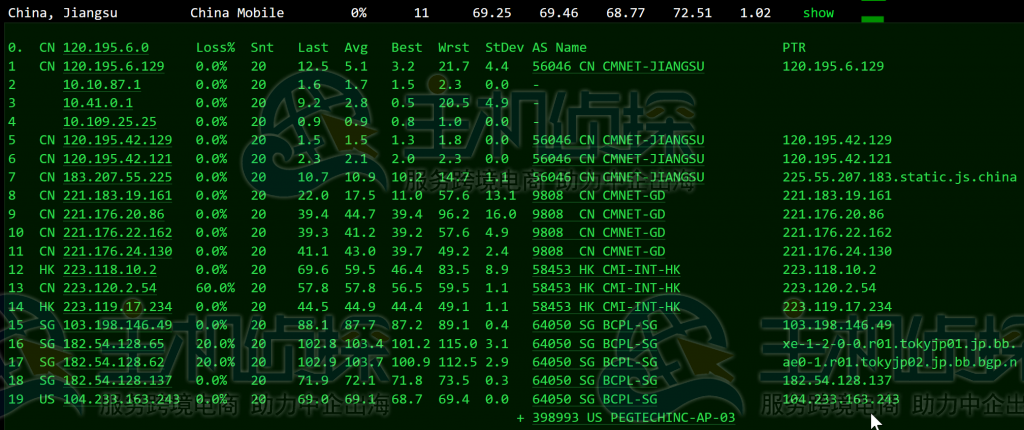Open hop 12 IP link 223.118.10.2
This screenshot has width=1024, height=430.
(x=110, y=270)
